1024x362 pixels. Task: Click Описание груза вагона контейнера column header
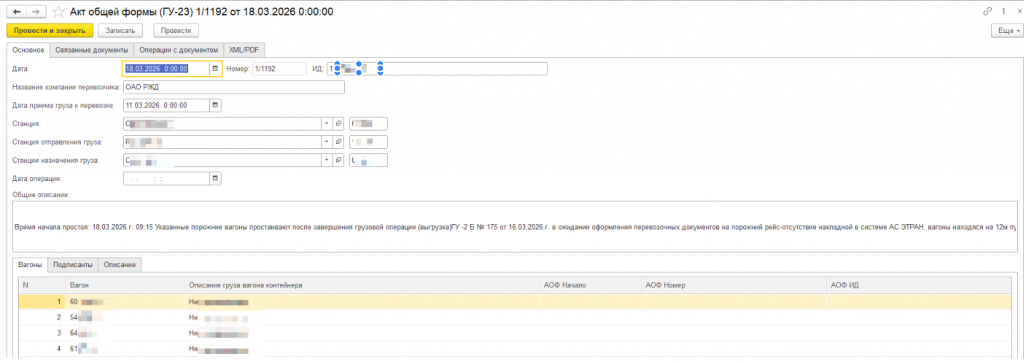pos(361,286)
